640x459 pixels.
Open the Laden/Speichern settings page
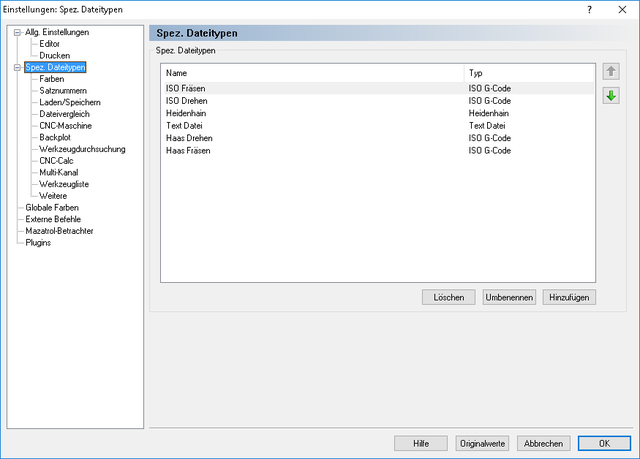70,102
